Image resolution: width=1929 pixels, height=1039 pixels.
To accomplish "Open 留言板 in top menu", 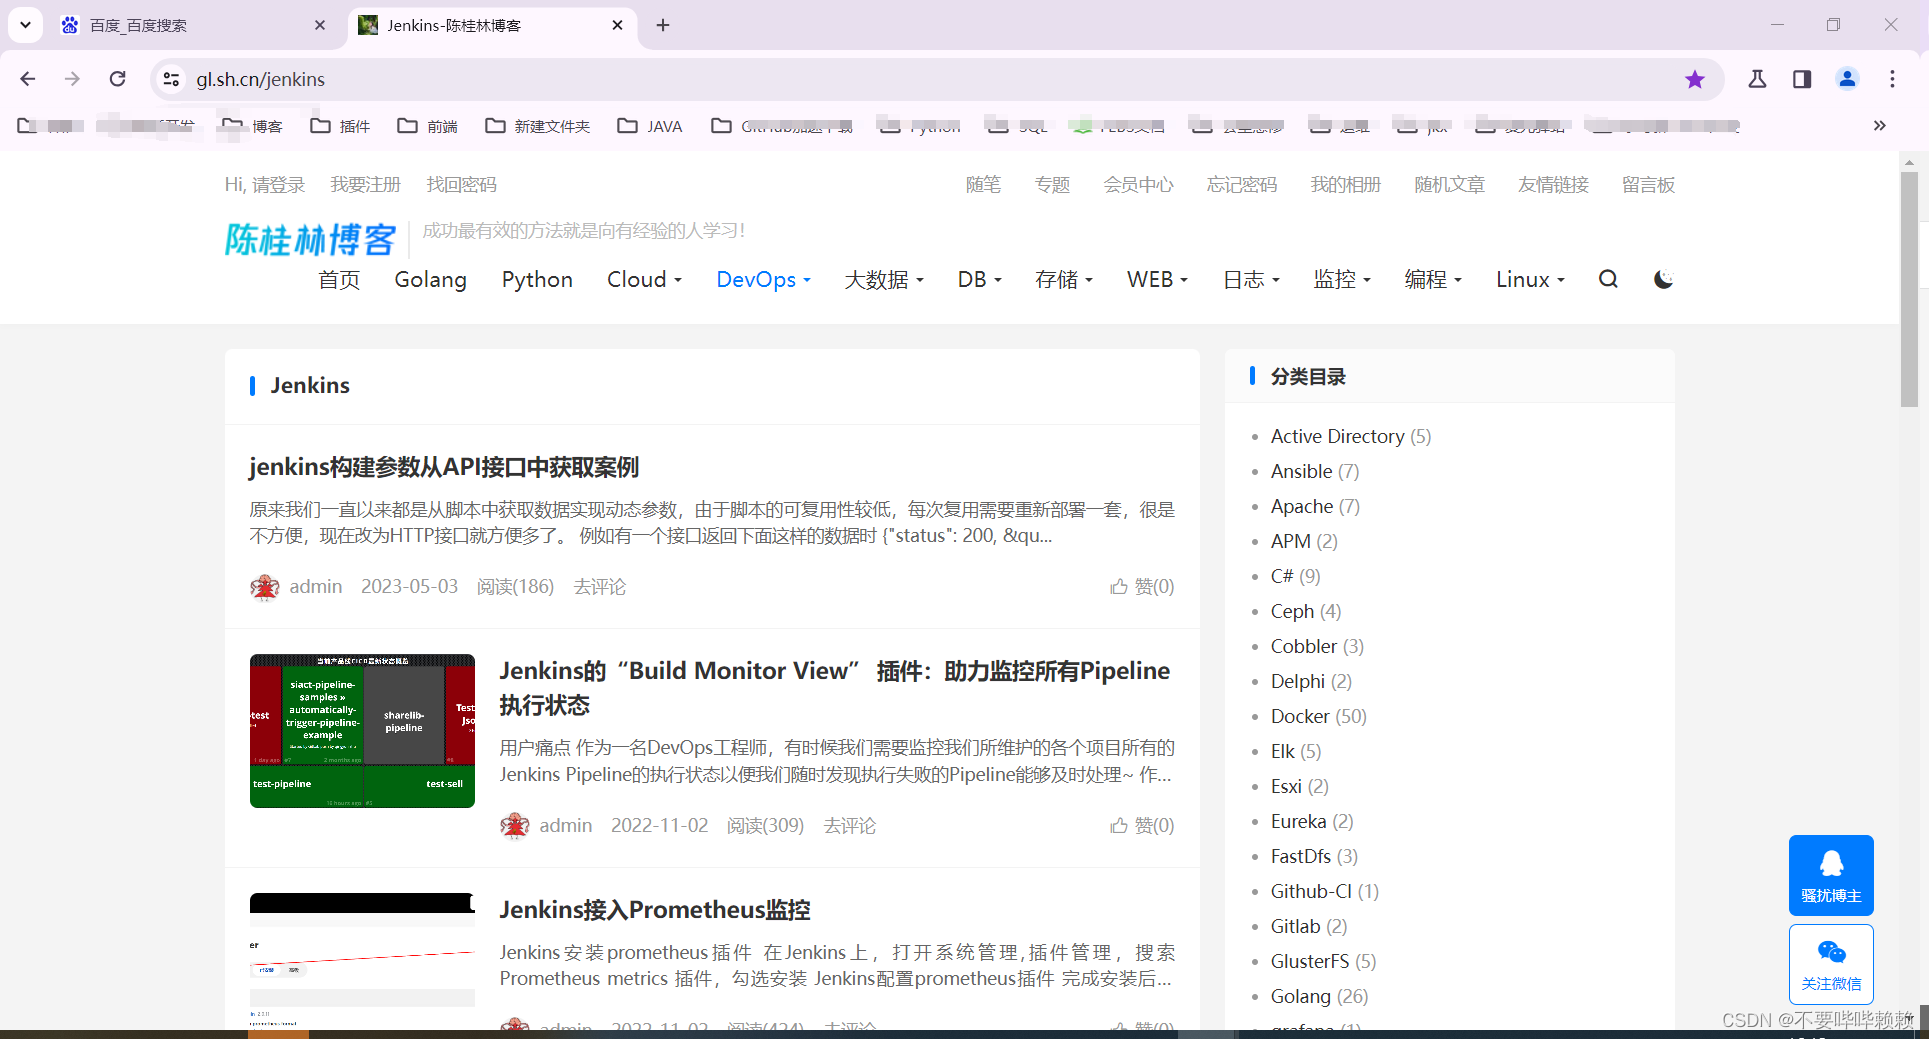I will pos(1648,185).
